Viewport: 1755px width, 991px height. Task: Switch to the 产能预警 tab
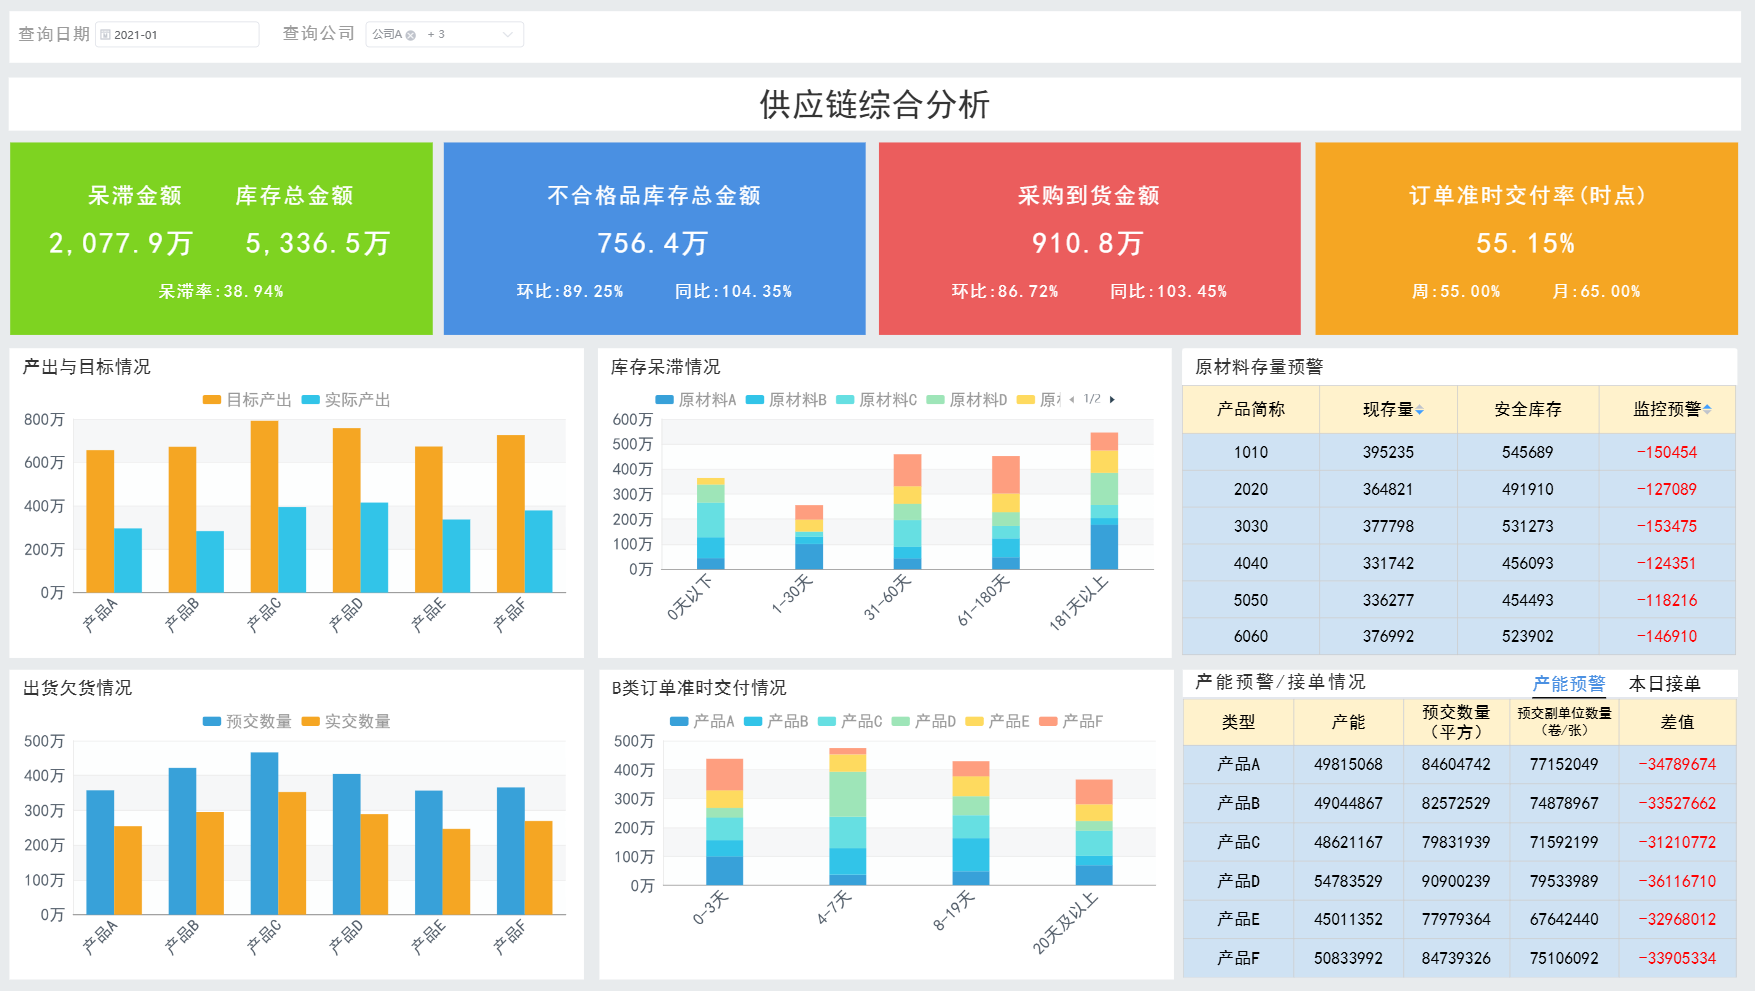coord(1569,684)
